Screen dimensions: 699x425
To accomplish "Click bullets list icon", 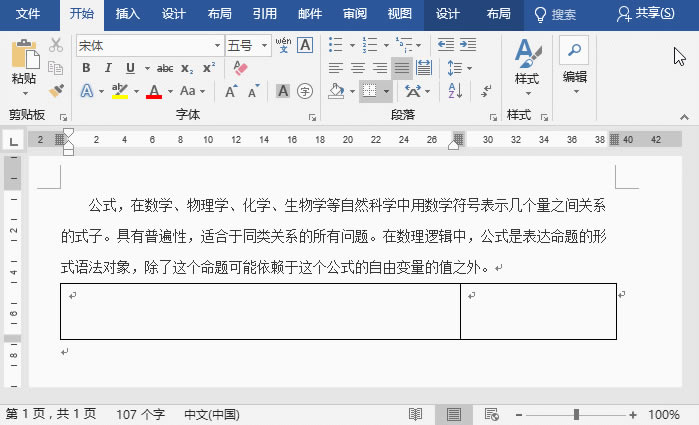I will point(336,45).
